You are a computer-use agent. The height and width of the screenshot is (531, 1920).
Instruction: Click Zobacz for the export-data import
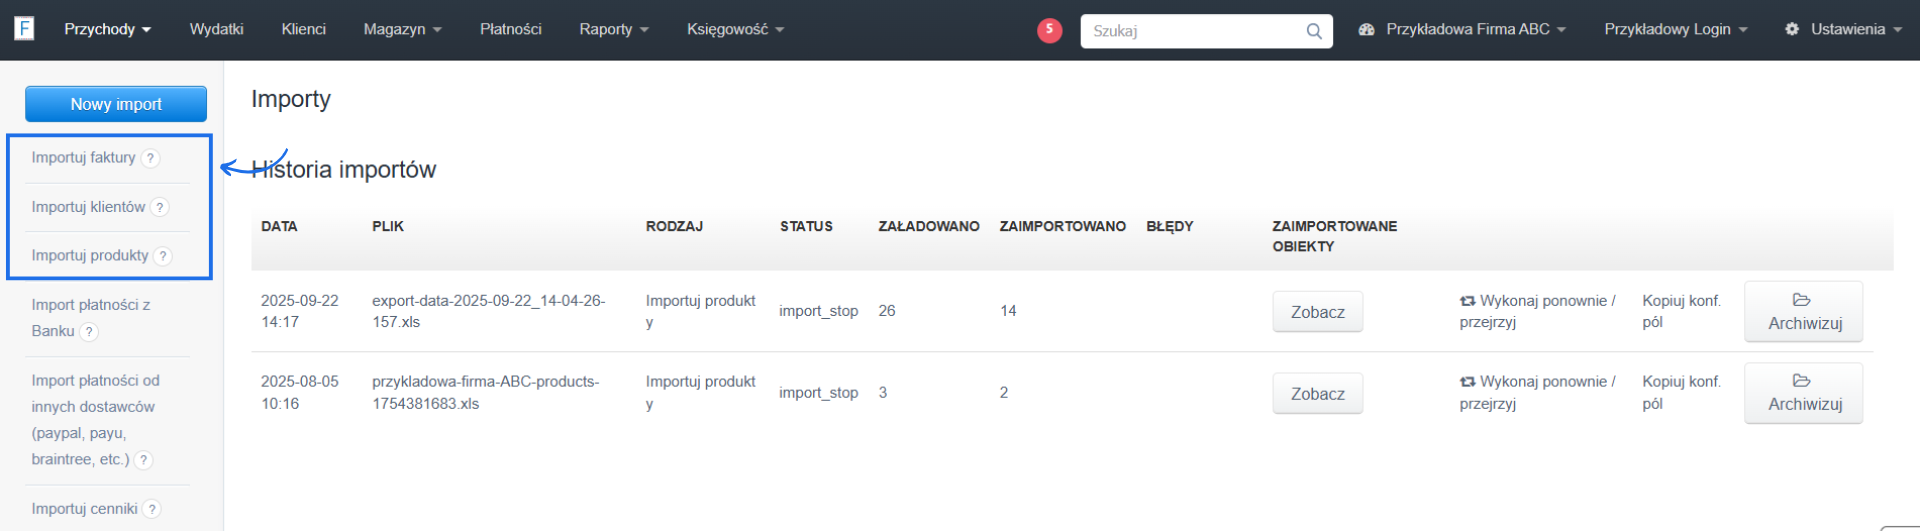(x=1318, y=312)
